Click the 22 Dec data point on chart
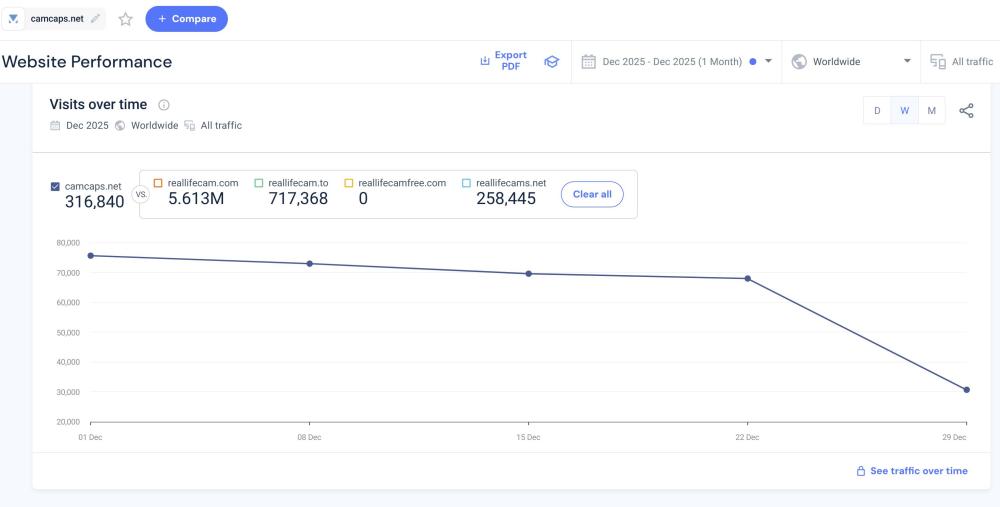The image size is (1000, 507). tap(747, 278)
